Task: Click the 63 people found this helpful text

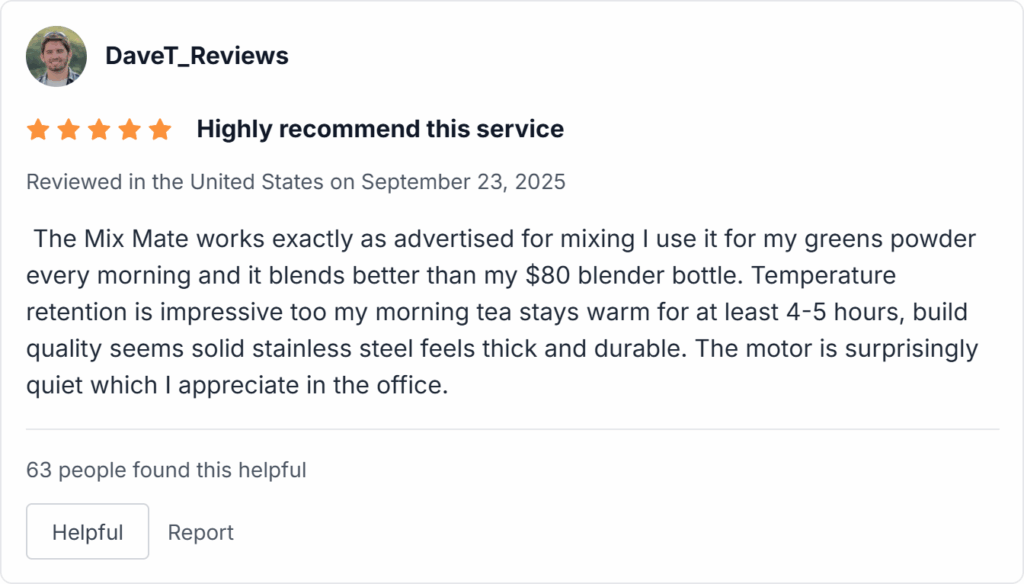Action: [x=166, y=469]
